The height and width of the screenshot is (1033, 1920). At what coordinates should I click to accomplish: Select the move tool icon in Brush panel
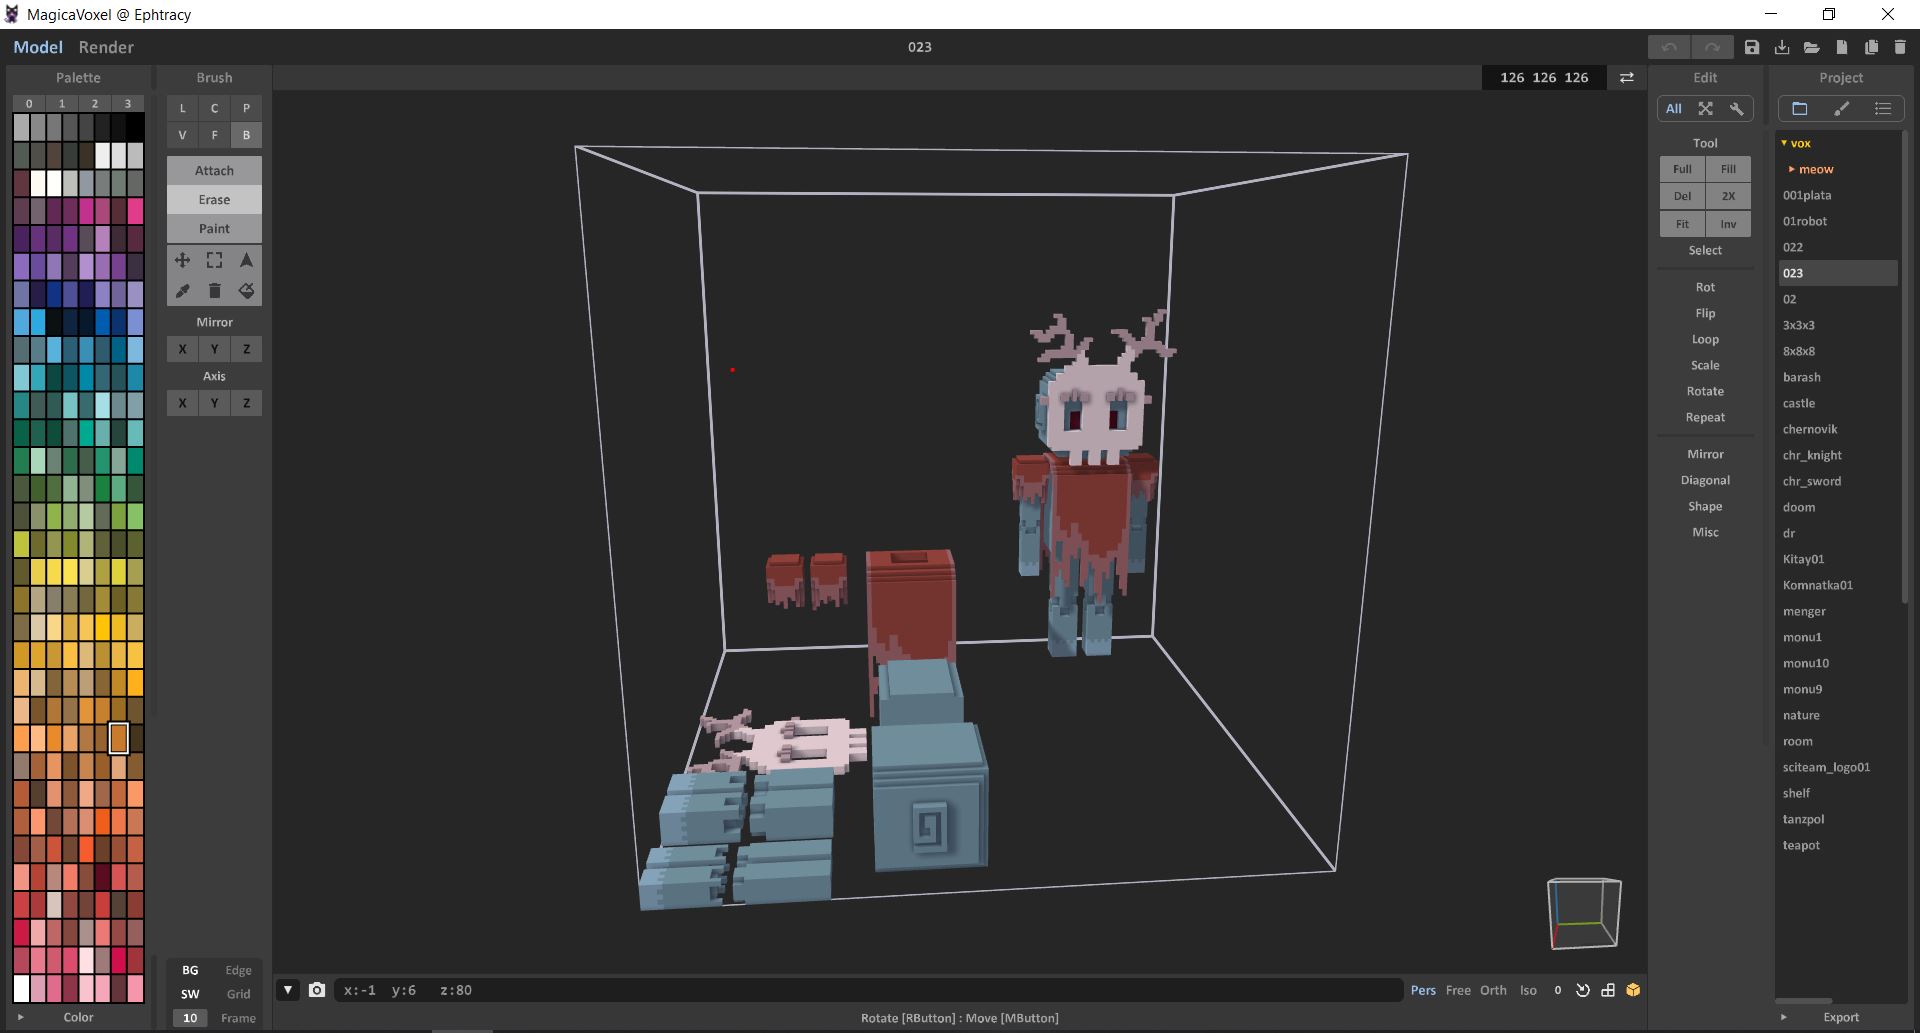[182, 260]
